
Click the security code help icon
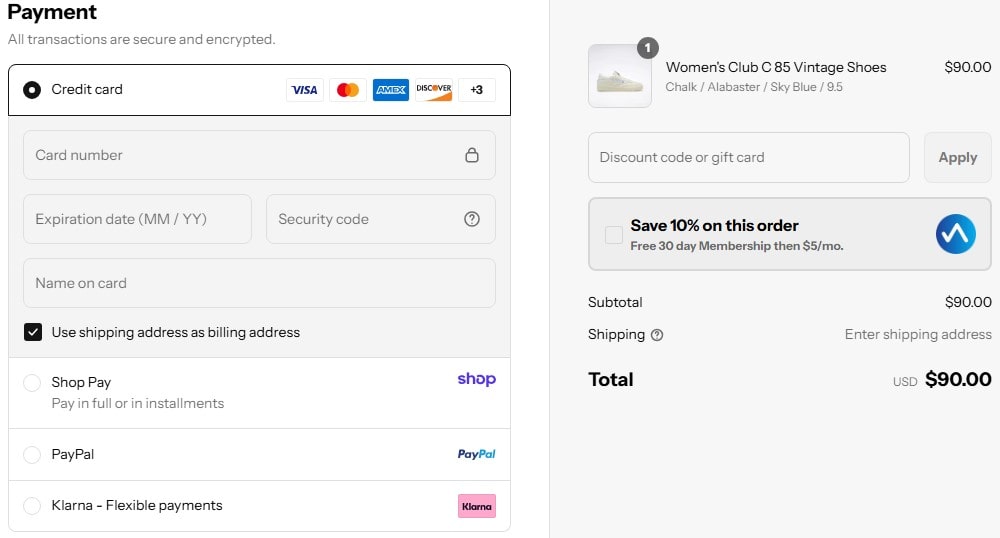point(472,219)
